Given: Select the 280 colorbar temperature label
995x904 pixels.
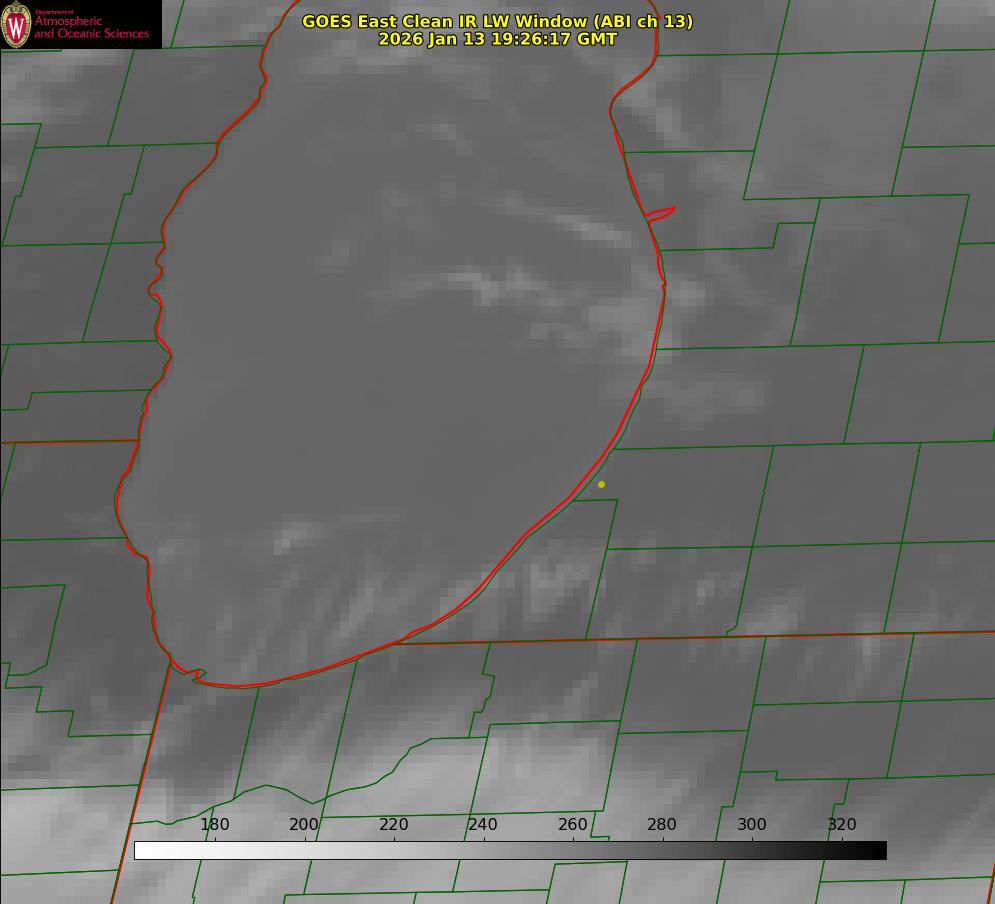Looking at the screenshot, I should [662, 825].
